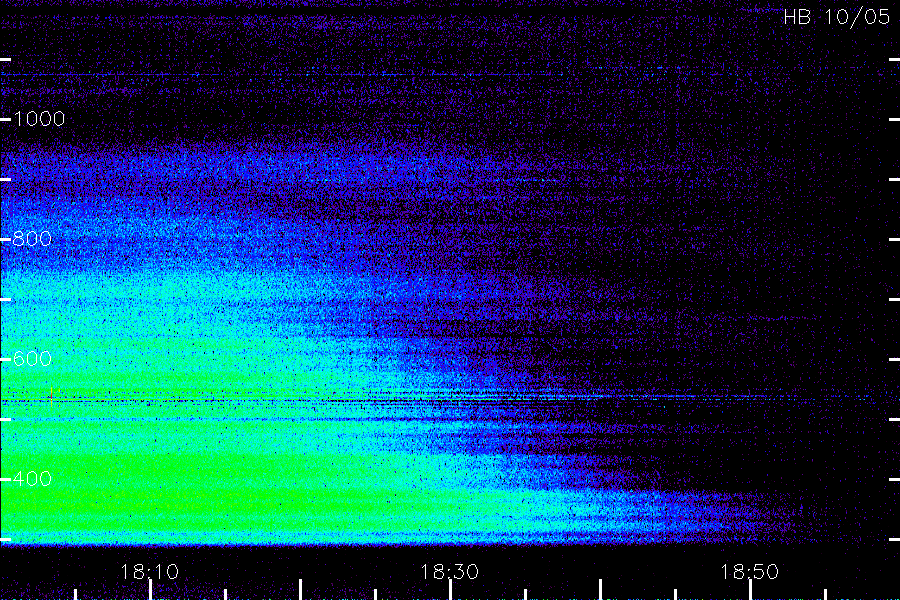Viewport: 900px width, 600px height.
Task: Click the HB 10/05 label
Action: 837,17
